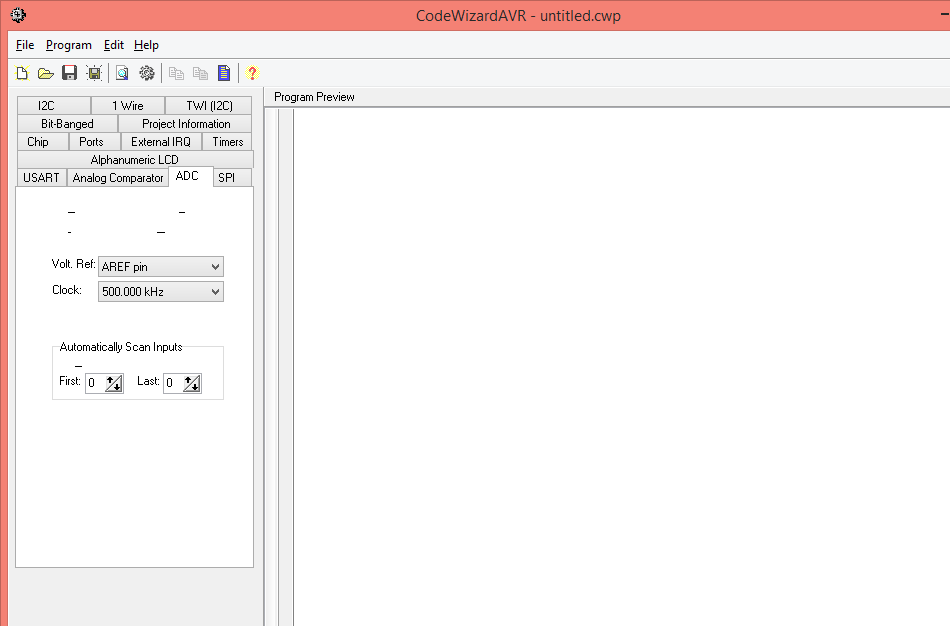Open a project with the folder icon
The height and width of the screenshot is (626, 950).
click(45, 73)
